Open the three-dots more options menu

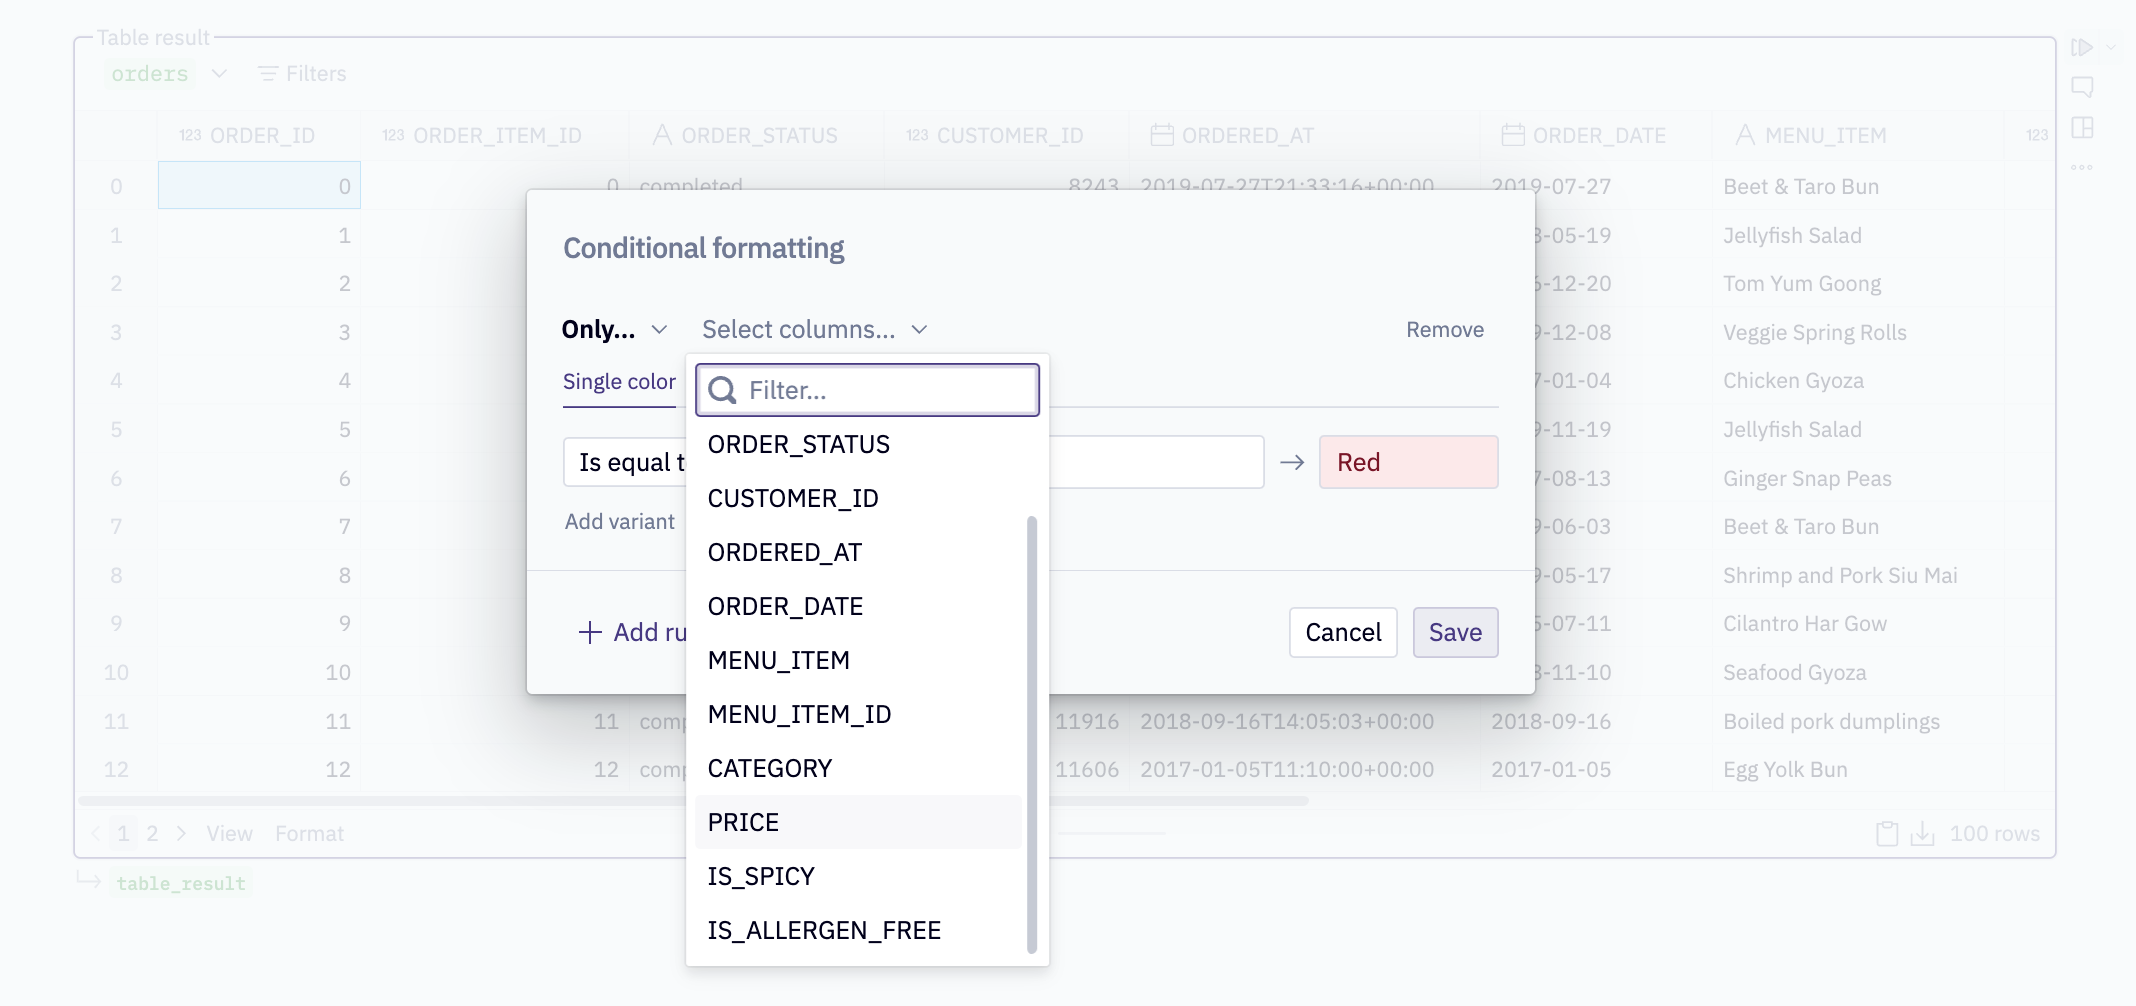click(x=2082, y=167)
